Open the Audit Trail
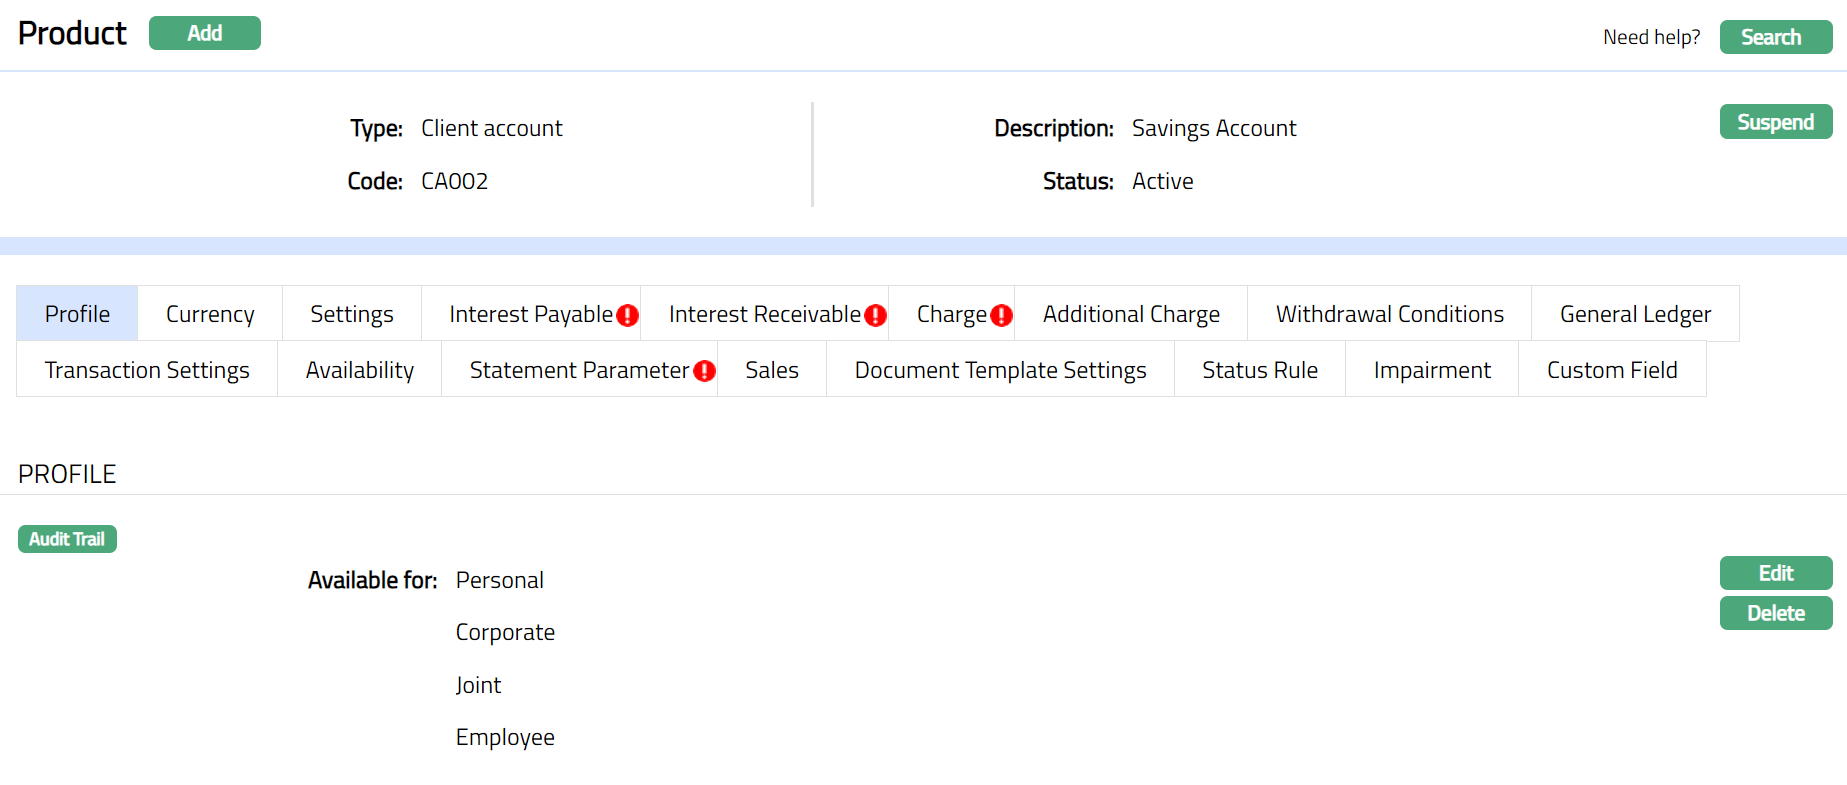Image resolution: width=1847 pixels, height=785 pixels. coord(67,539)
